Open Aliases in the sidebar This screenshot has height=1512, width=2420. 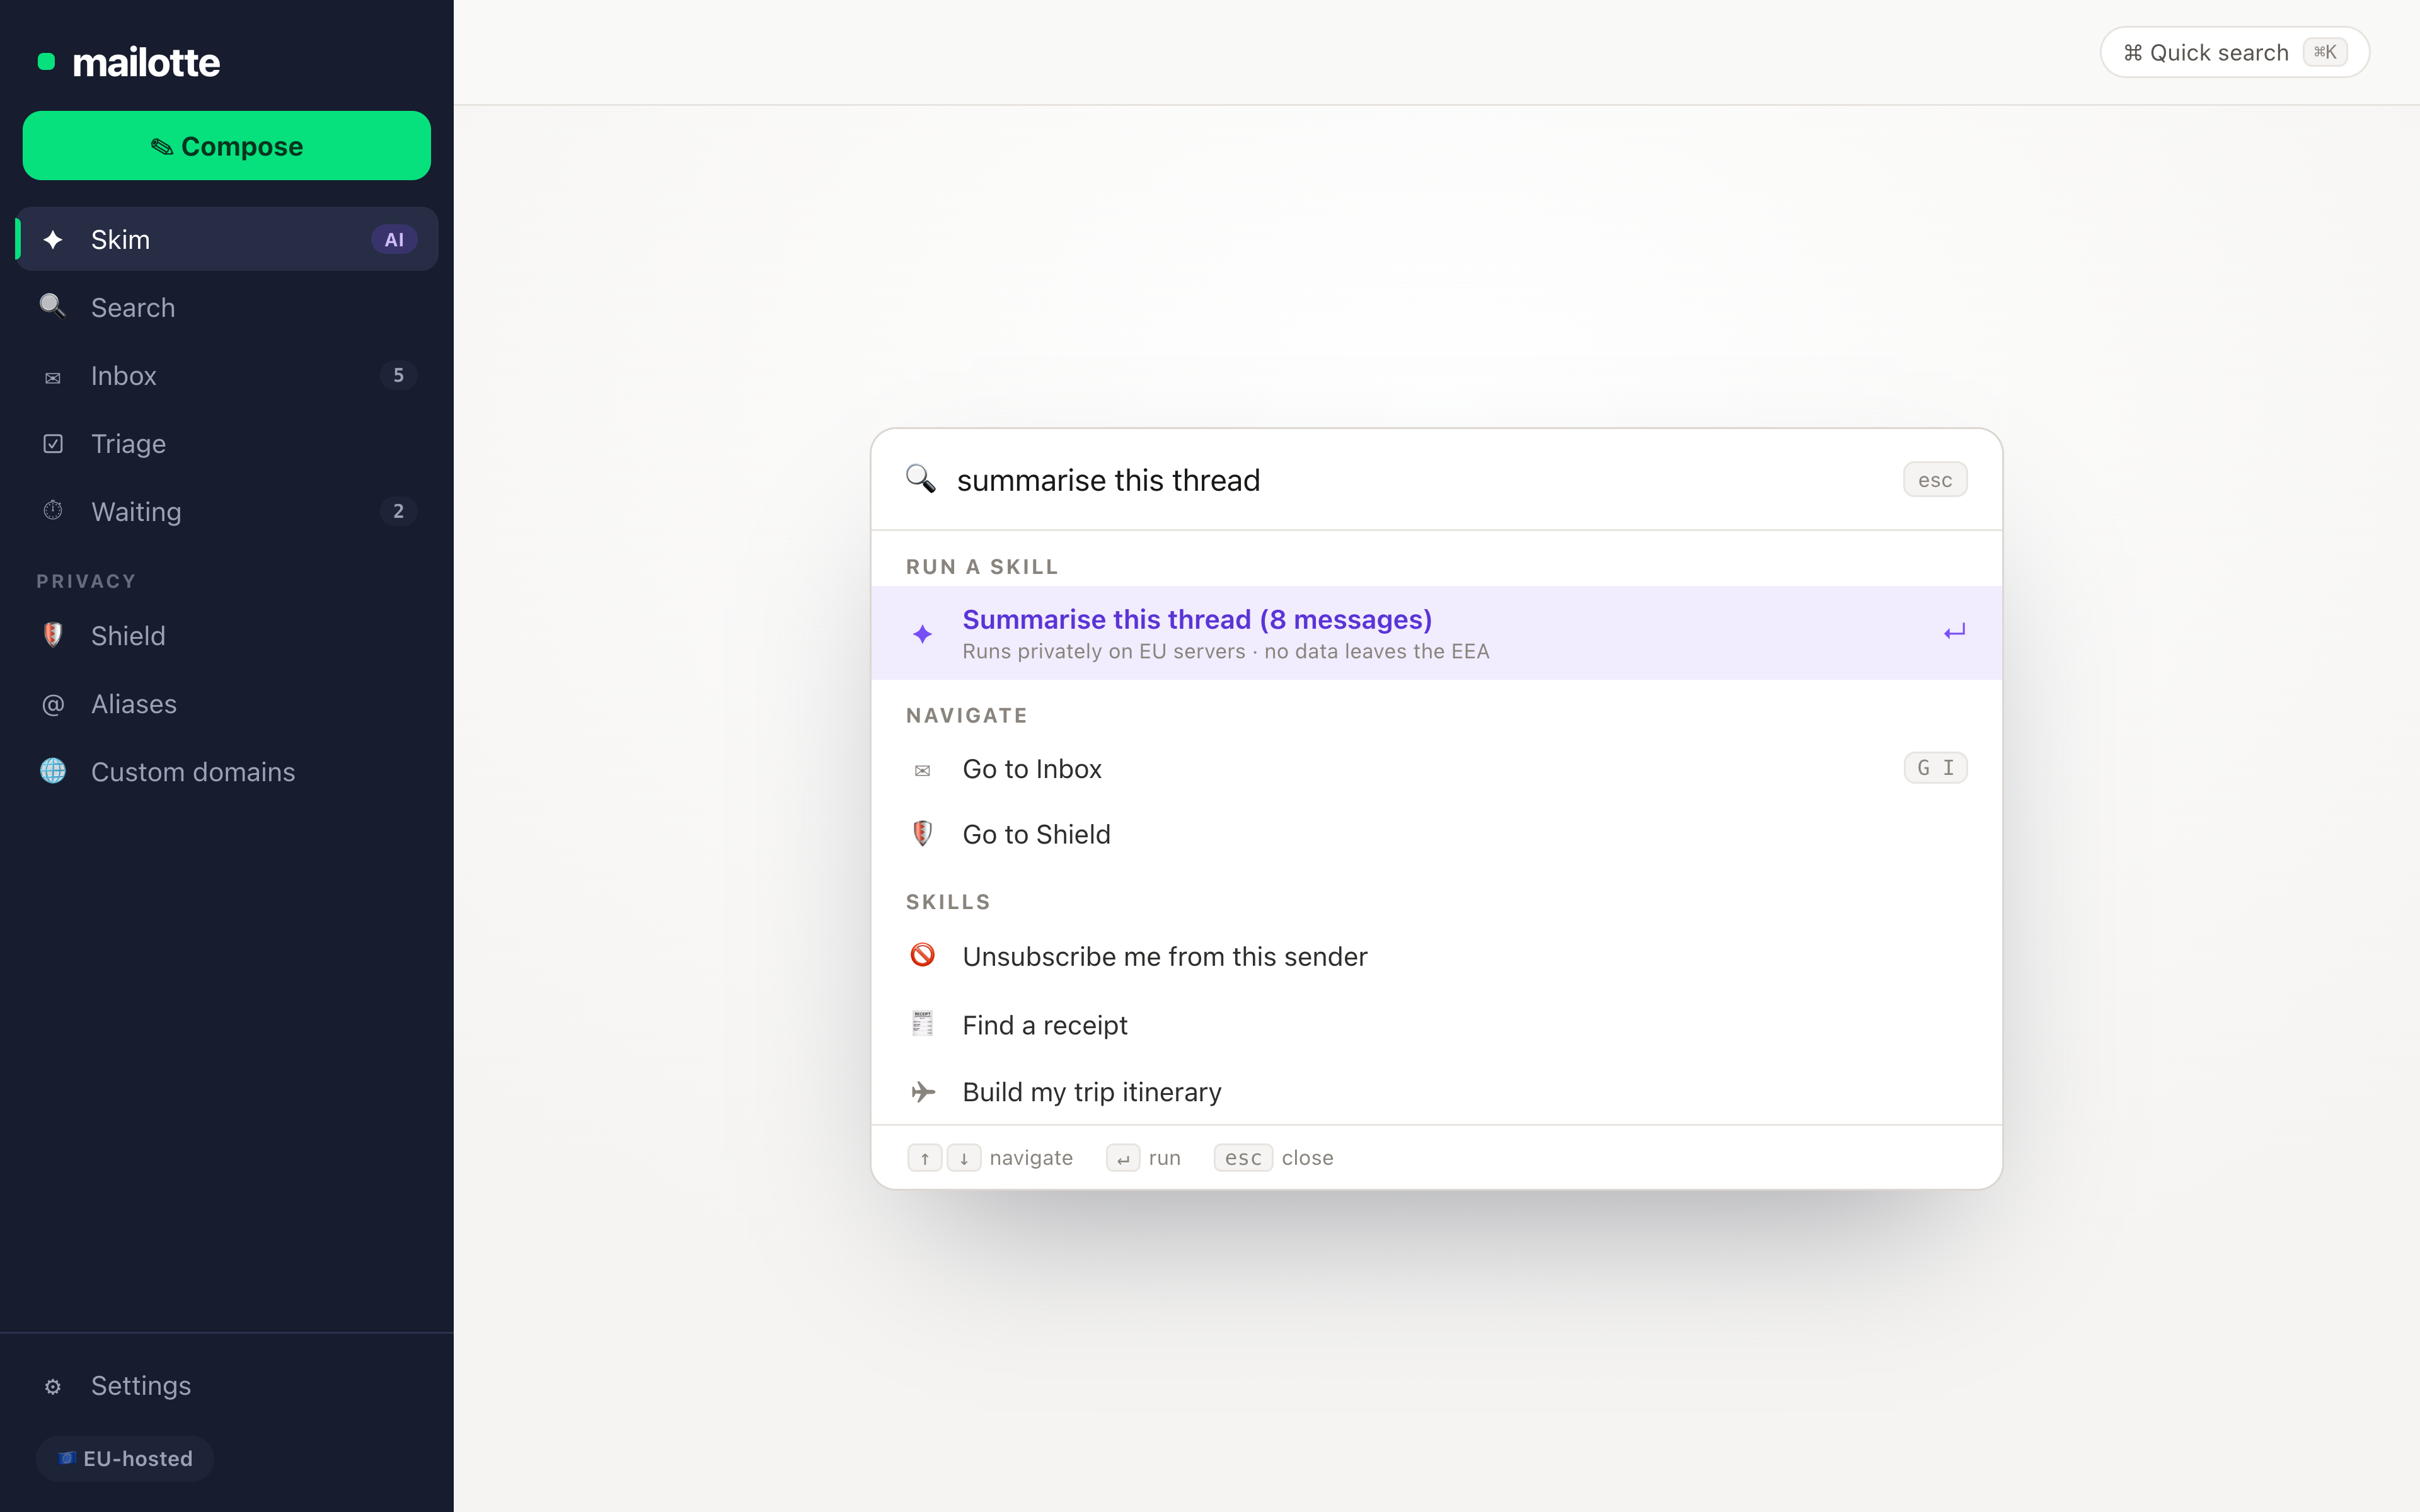pos(227,703)
